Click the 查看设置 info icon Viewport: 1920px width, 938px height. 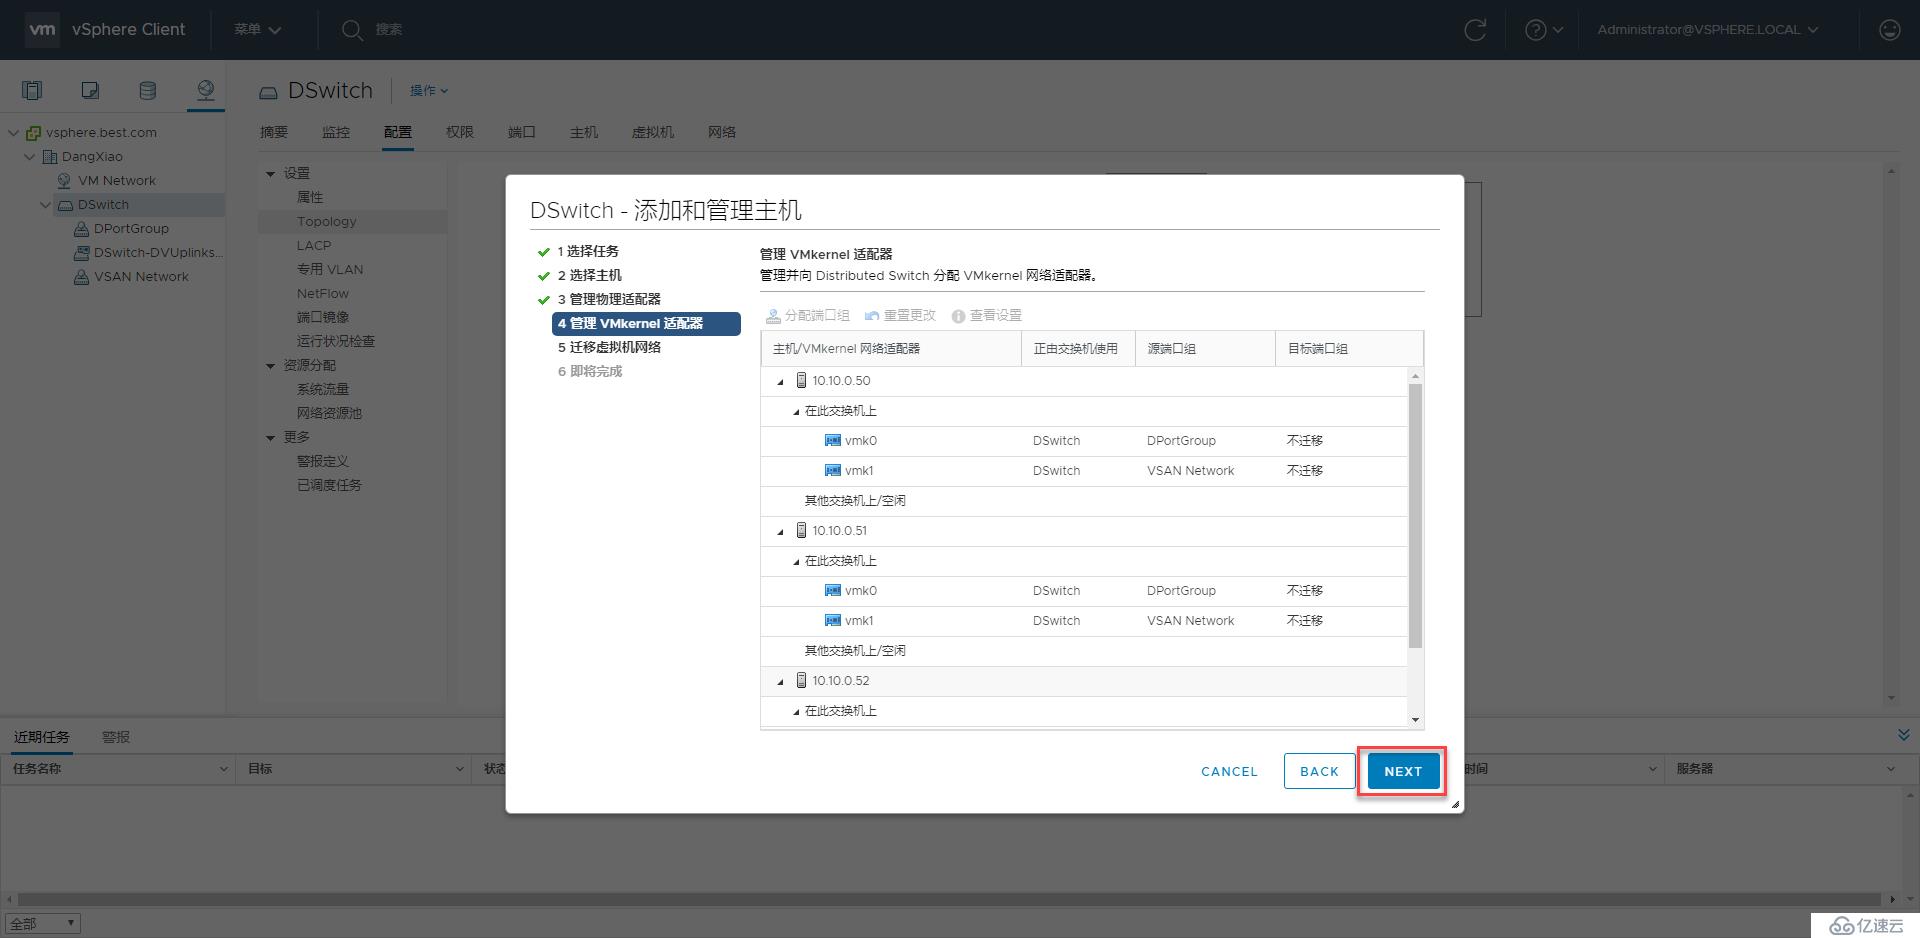[958, 316]
